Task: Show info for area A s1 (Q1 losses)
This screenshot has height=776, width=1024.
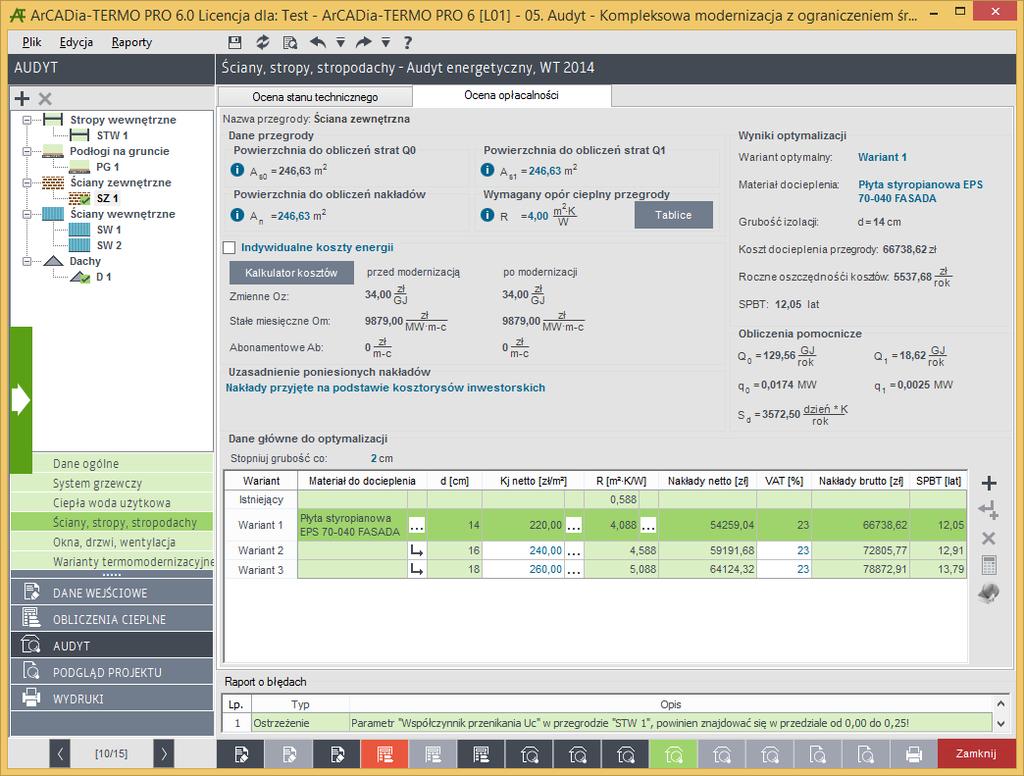Action: [487, 170]
